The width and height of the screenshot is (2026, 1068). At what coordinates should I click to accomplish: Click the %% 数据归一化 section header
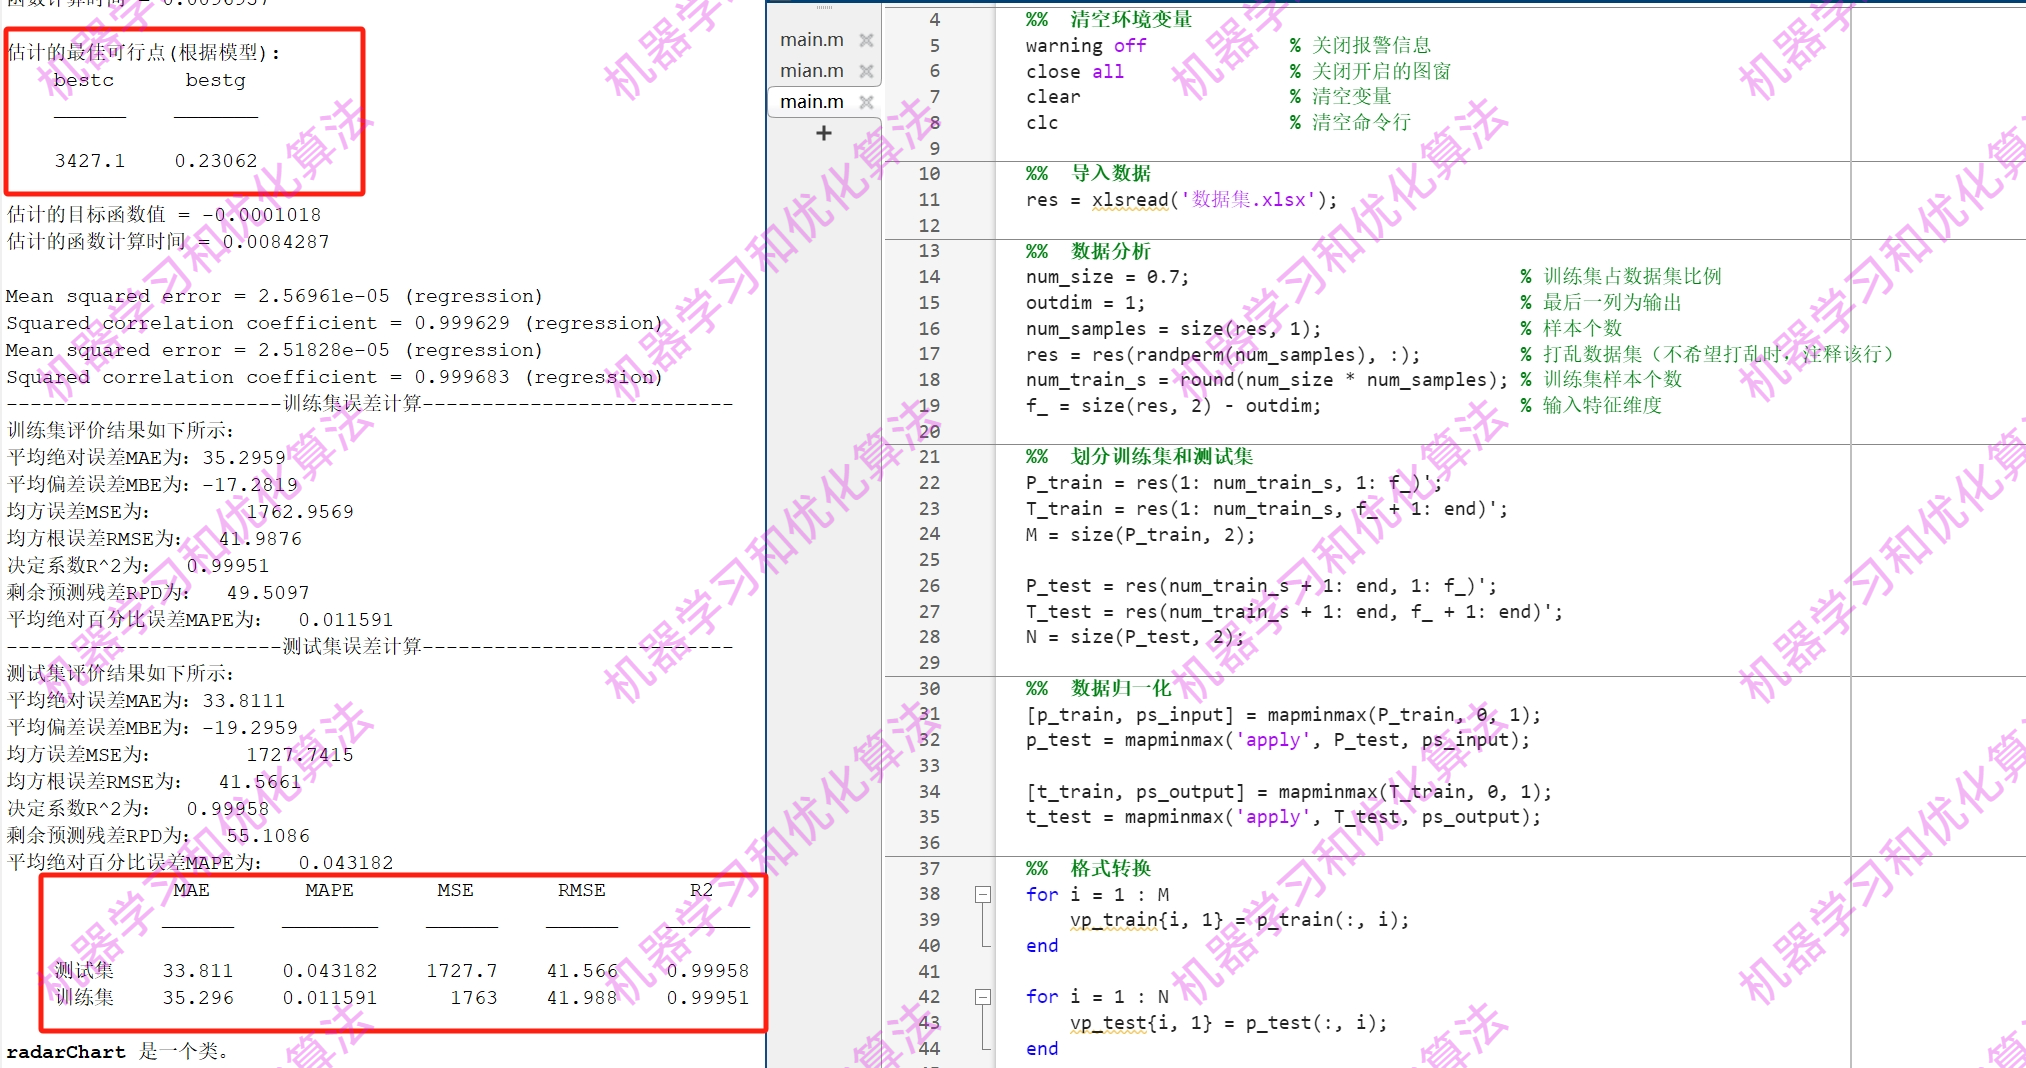click(x=1097, y=688)
